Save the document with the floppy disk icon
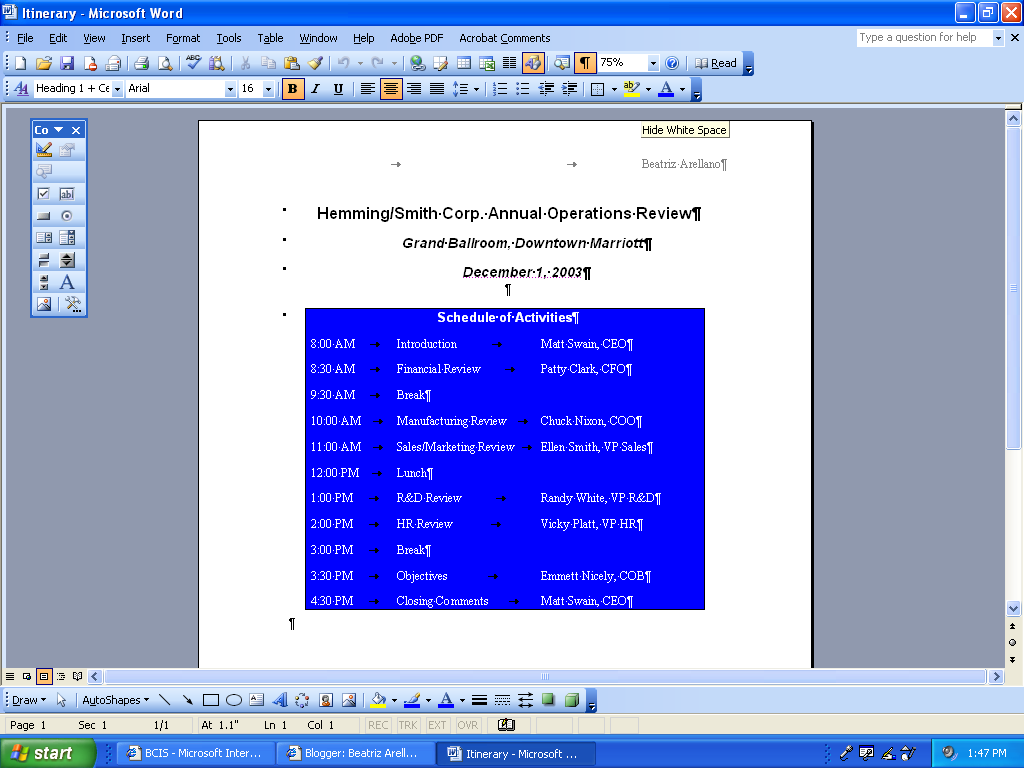 67,63
